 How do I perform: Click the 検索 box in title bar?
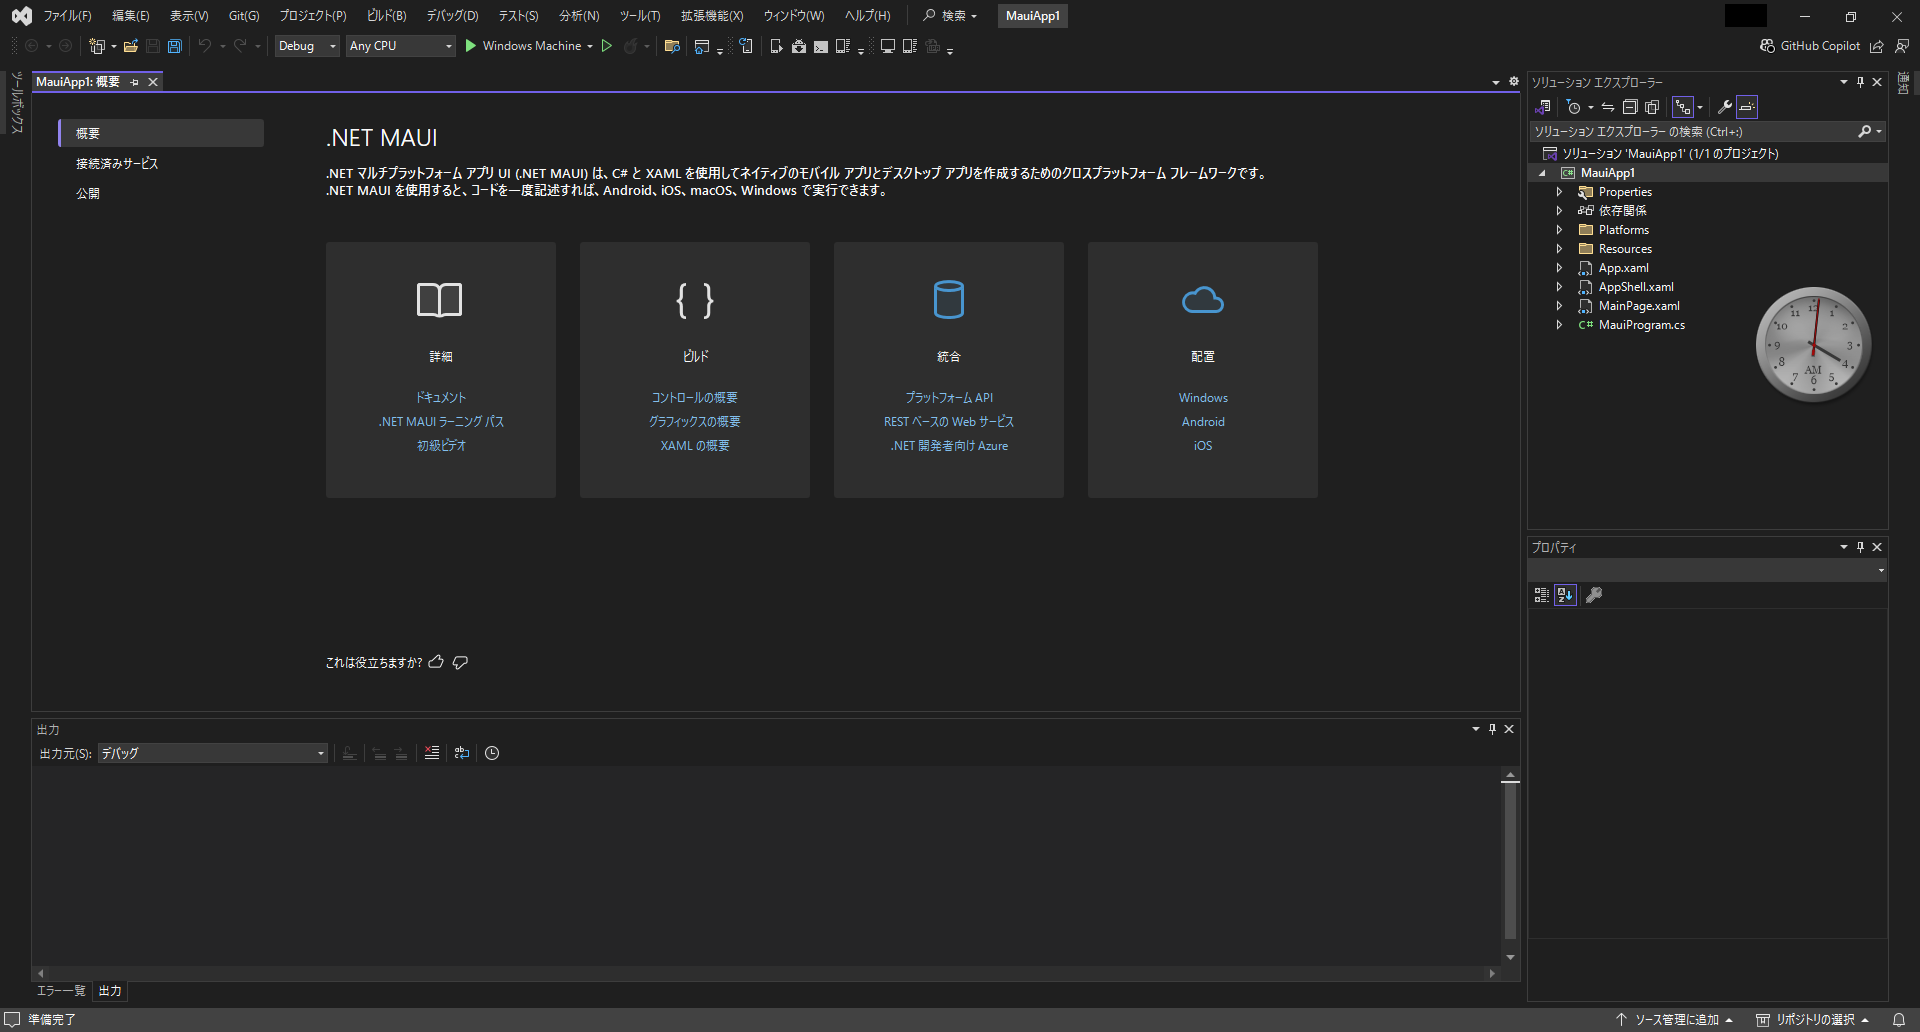coord(950,16)
